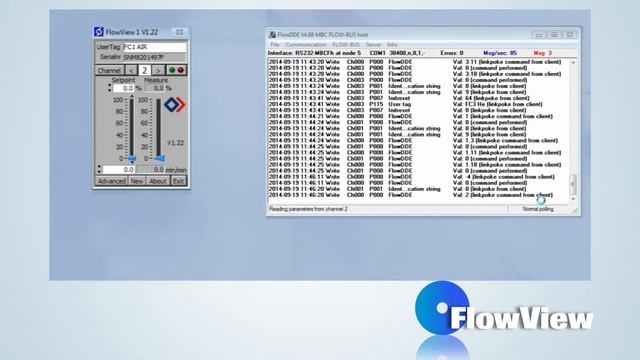Click the red Msg: 3 counter
The height and width of the screenshot is (360, 640).
(x=542, y=53)
